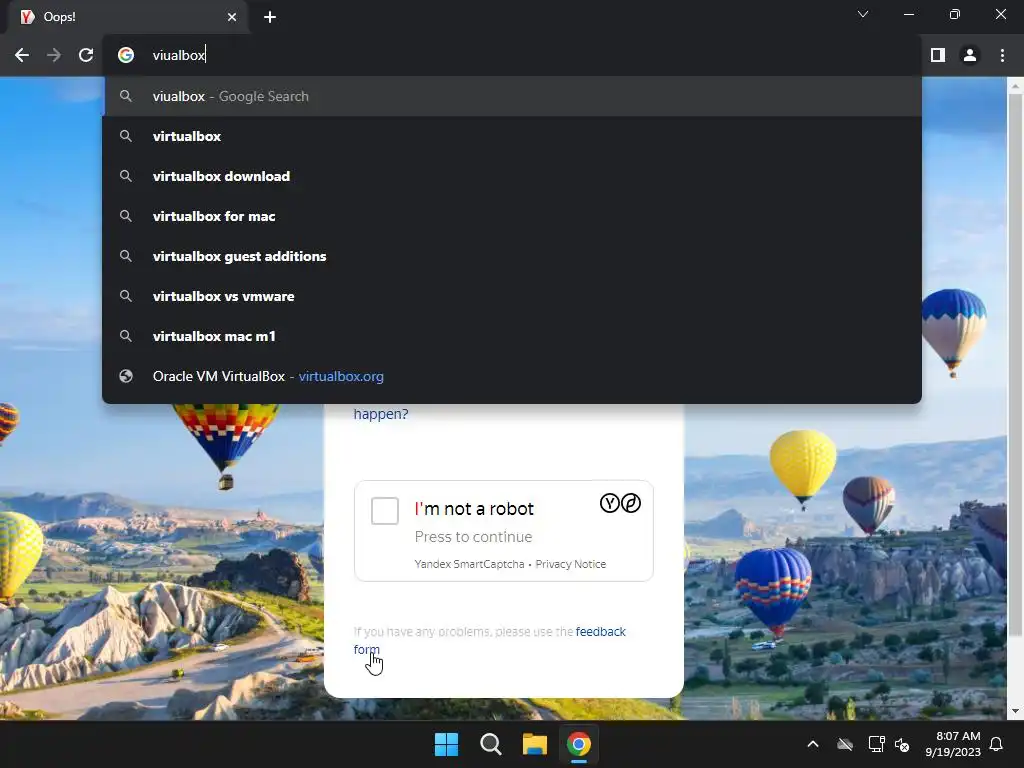Open Chrome three-dot menu
This screenshot has height=768, width=1024.
(1002, 56)
